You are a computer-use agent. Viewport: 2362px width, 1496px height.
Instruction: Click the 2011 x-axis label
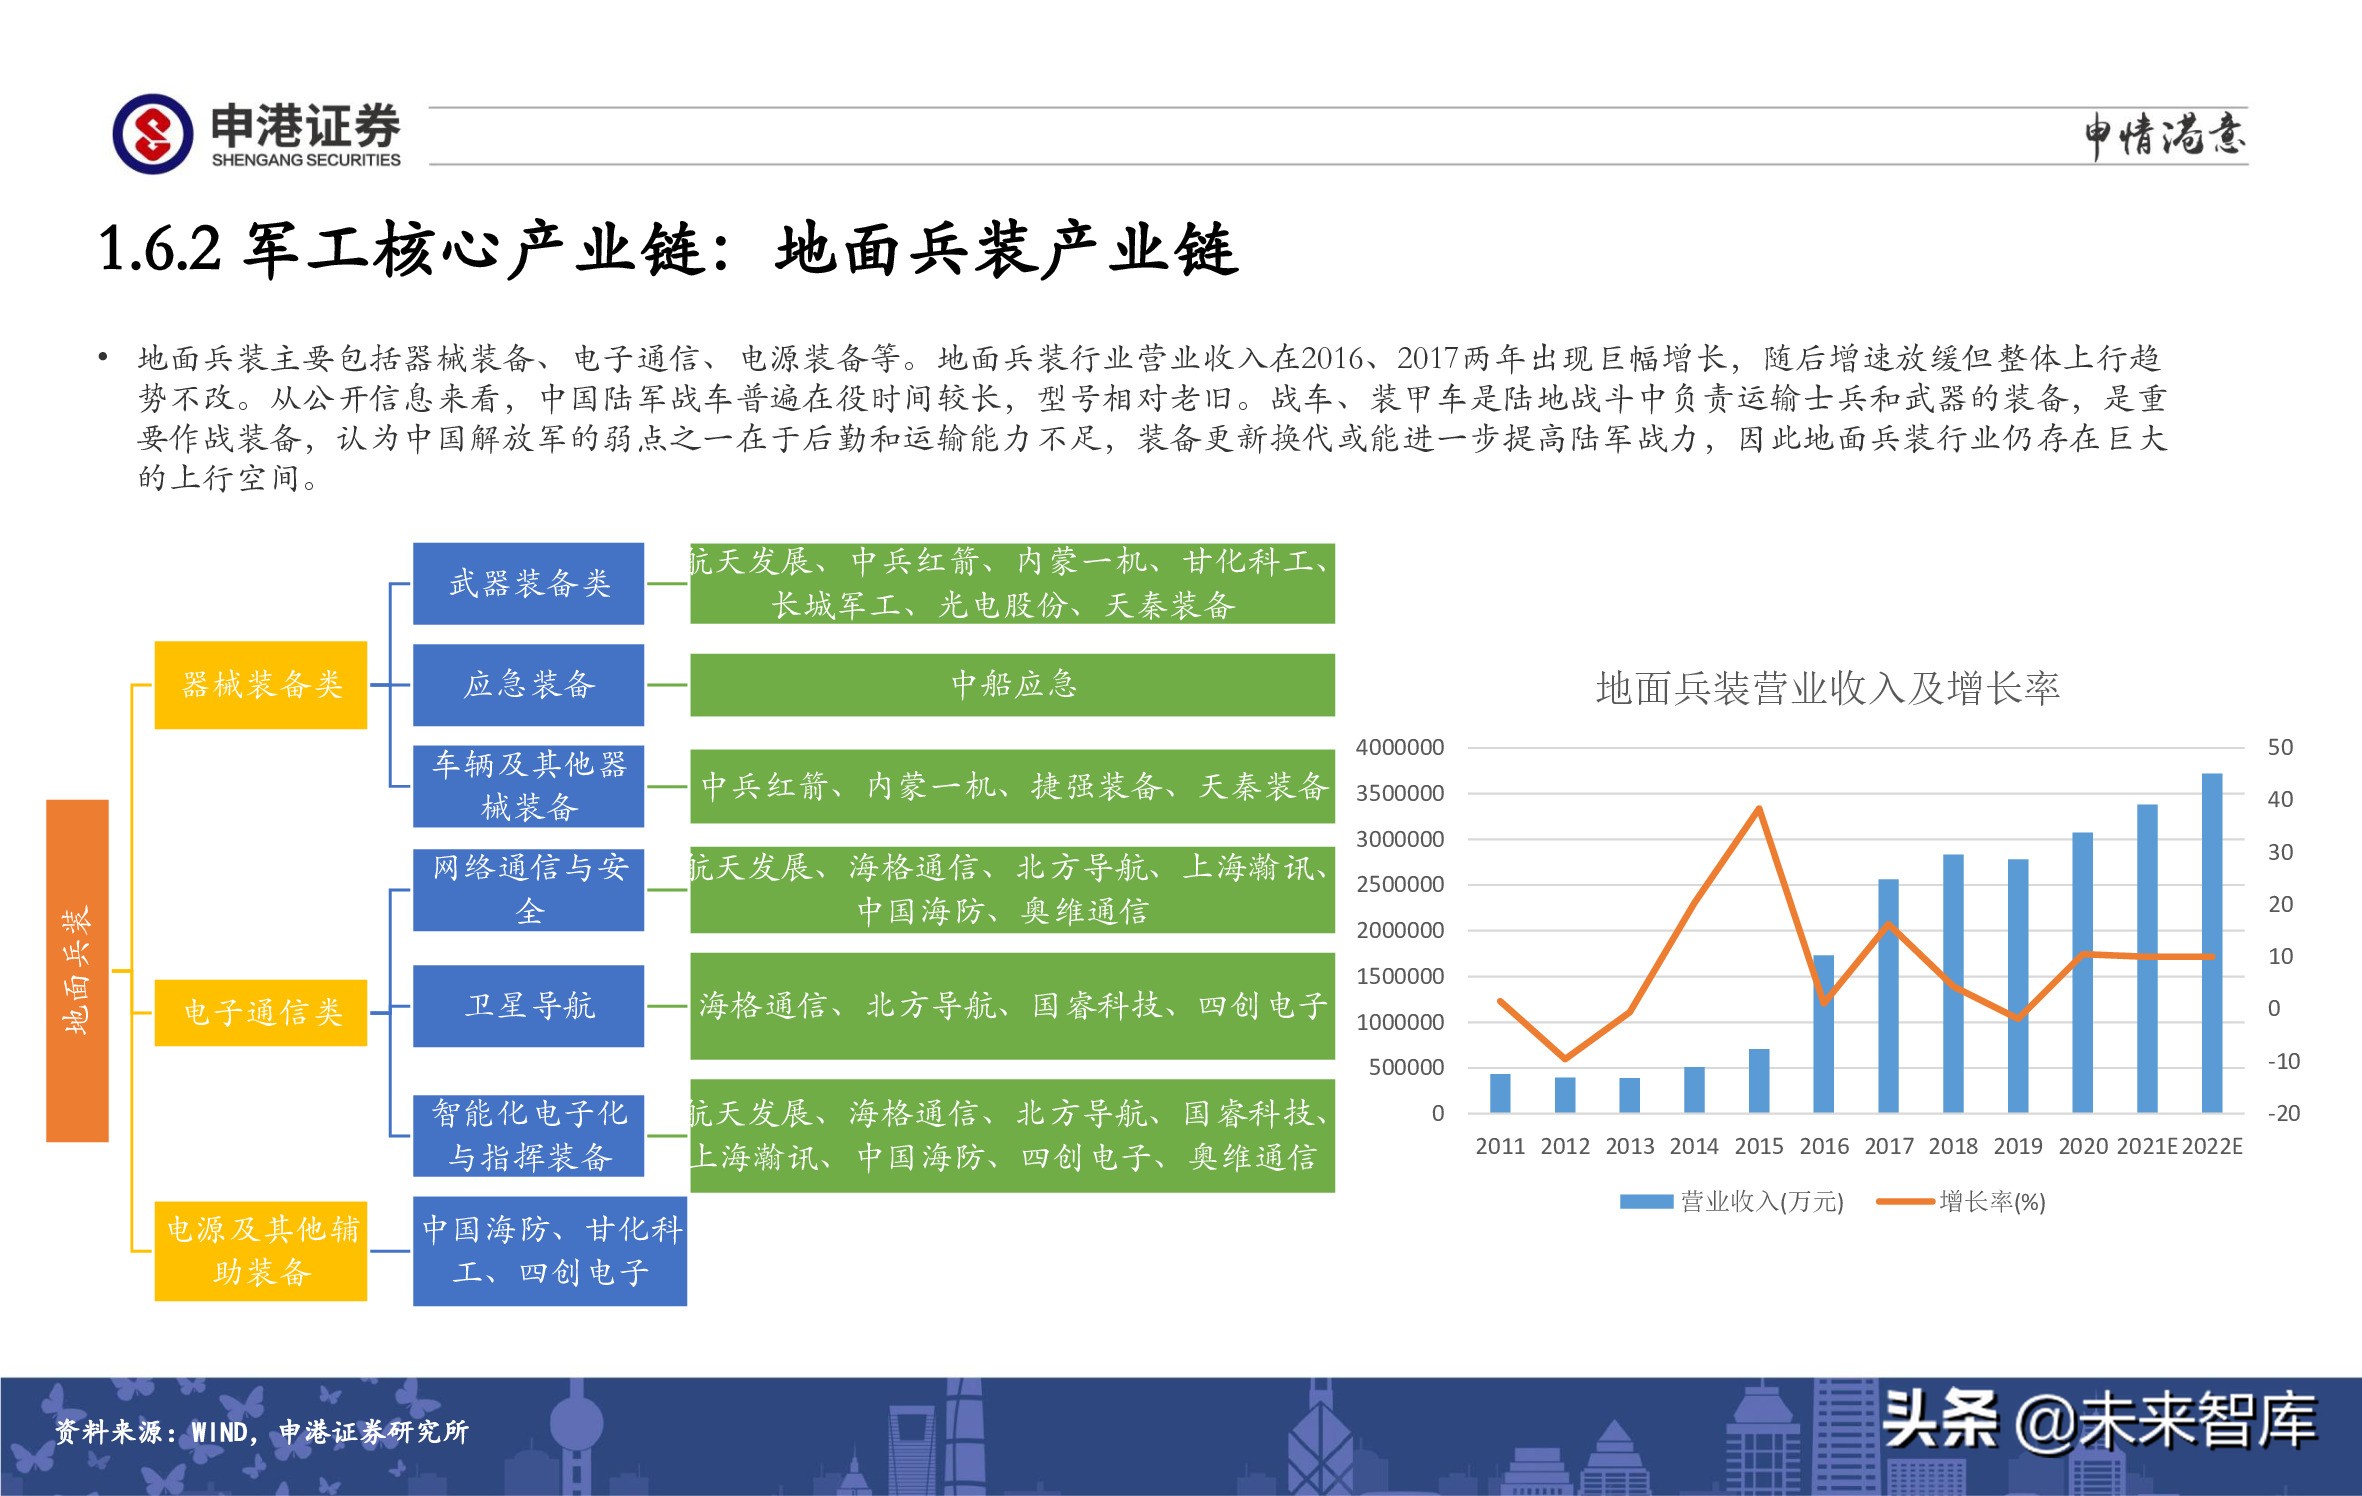coord(1500,1147)
